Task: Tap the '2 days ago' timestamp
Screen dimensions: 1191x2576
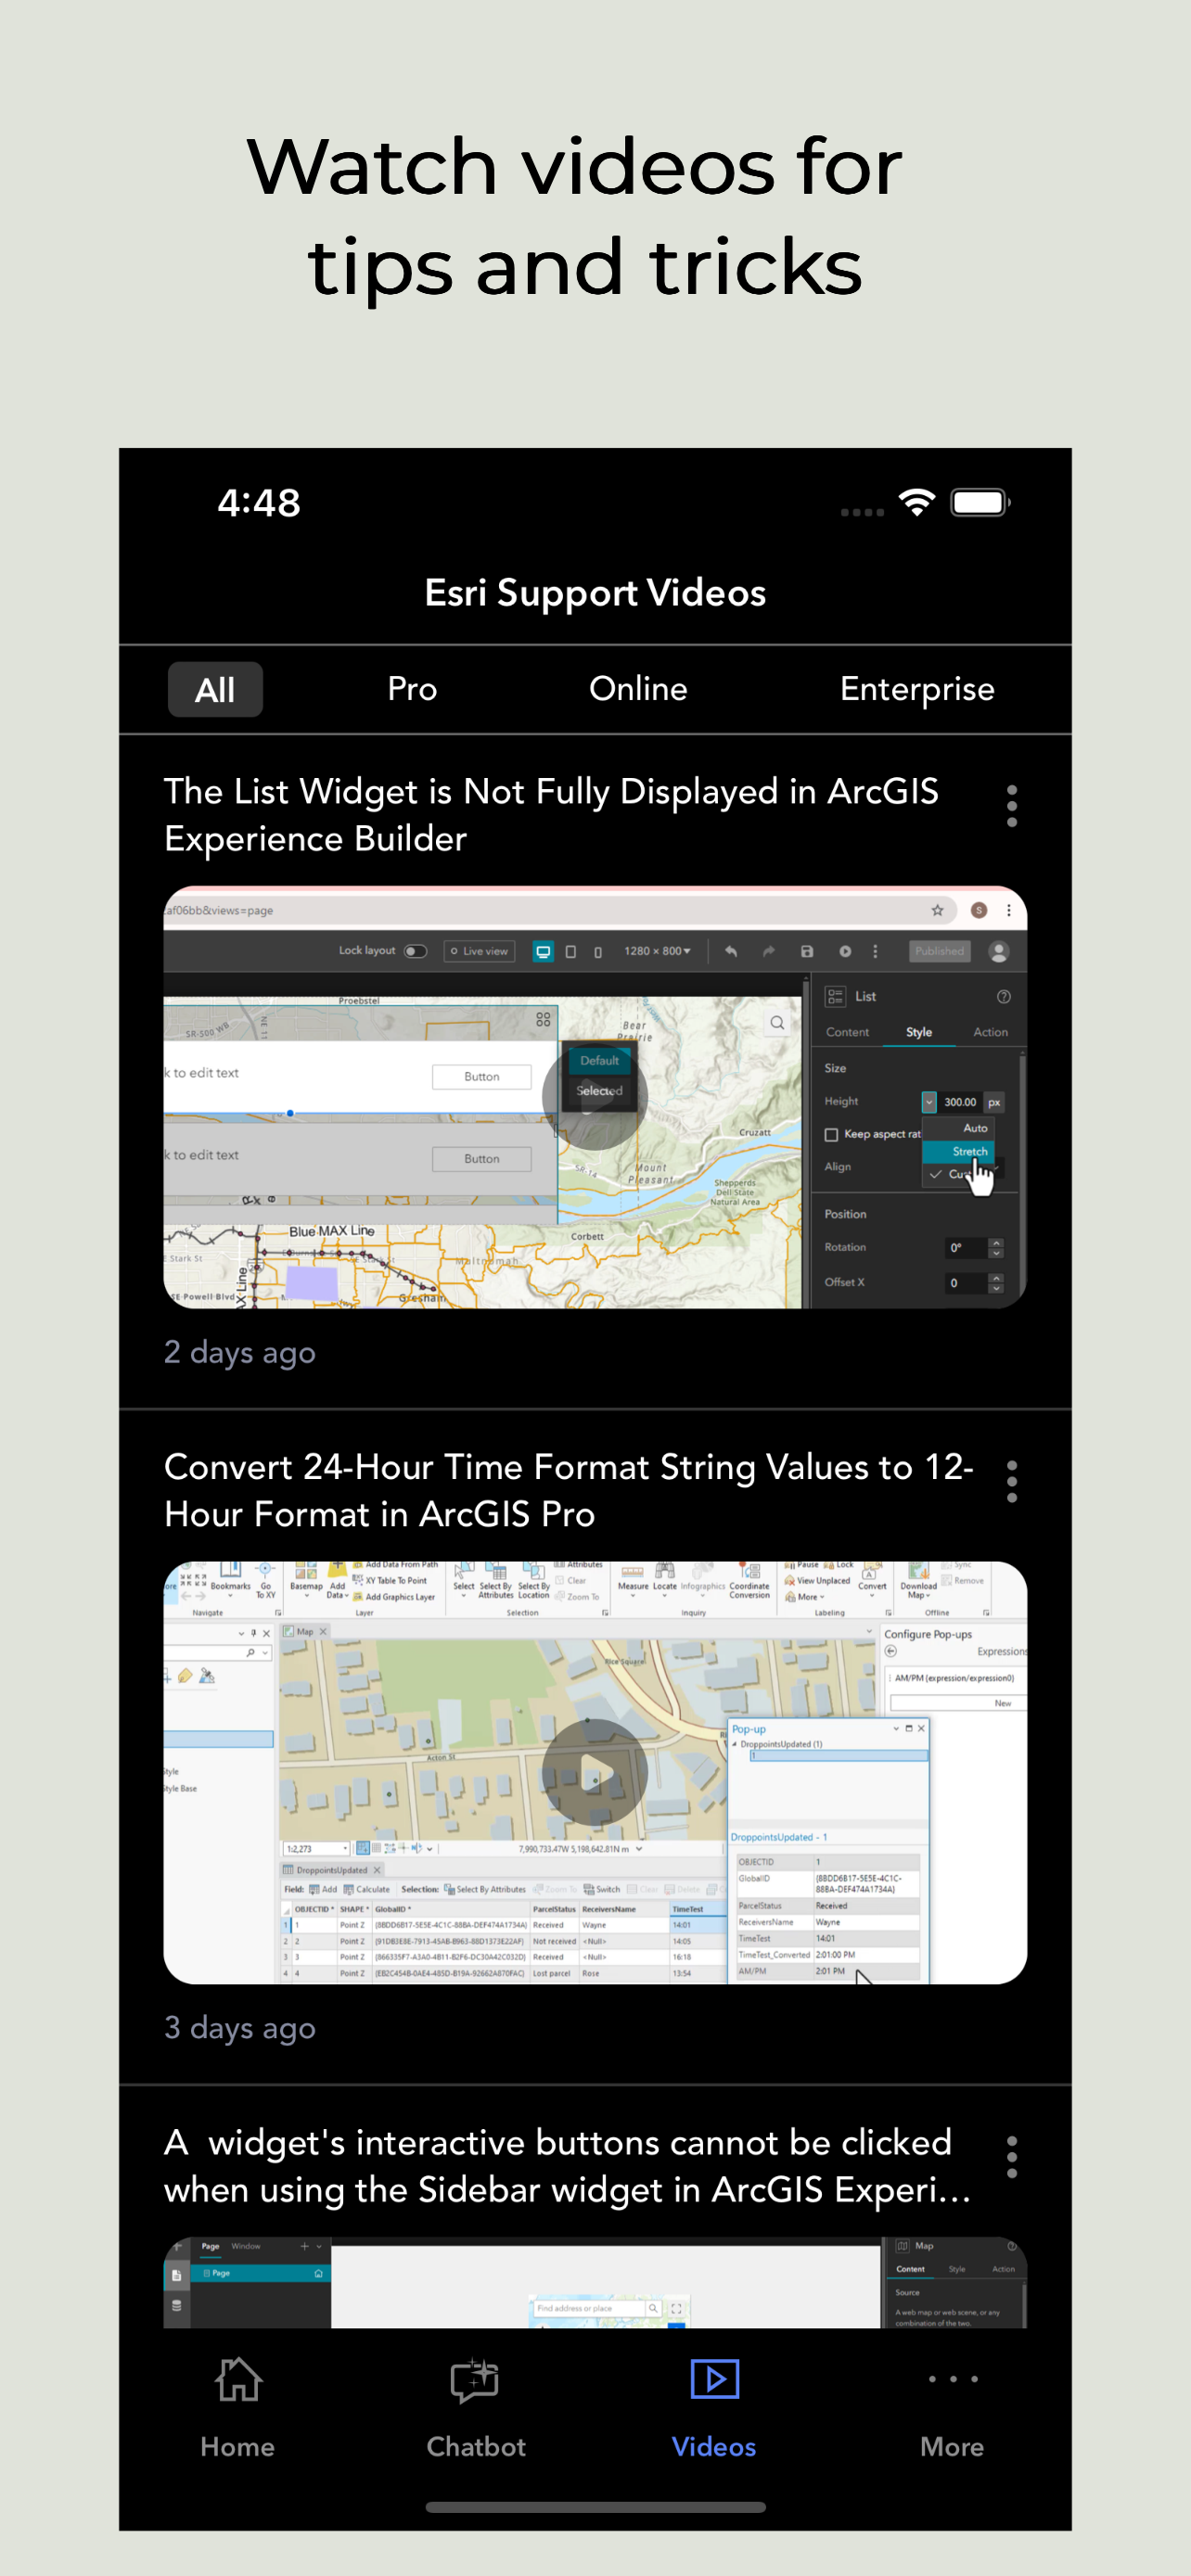Action: [x=240, y=1352]
